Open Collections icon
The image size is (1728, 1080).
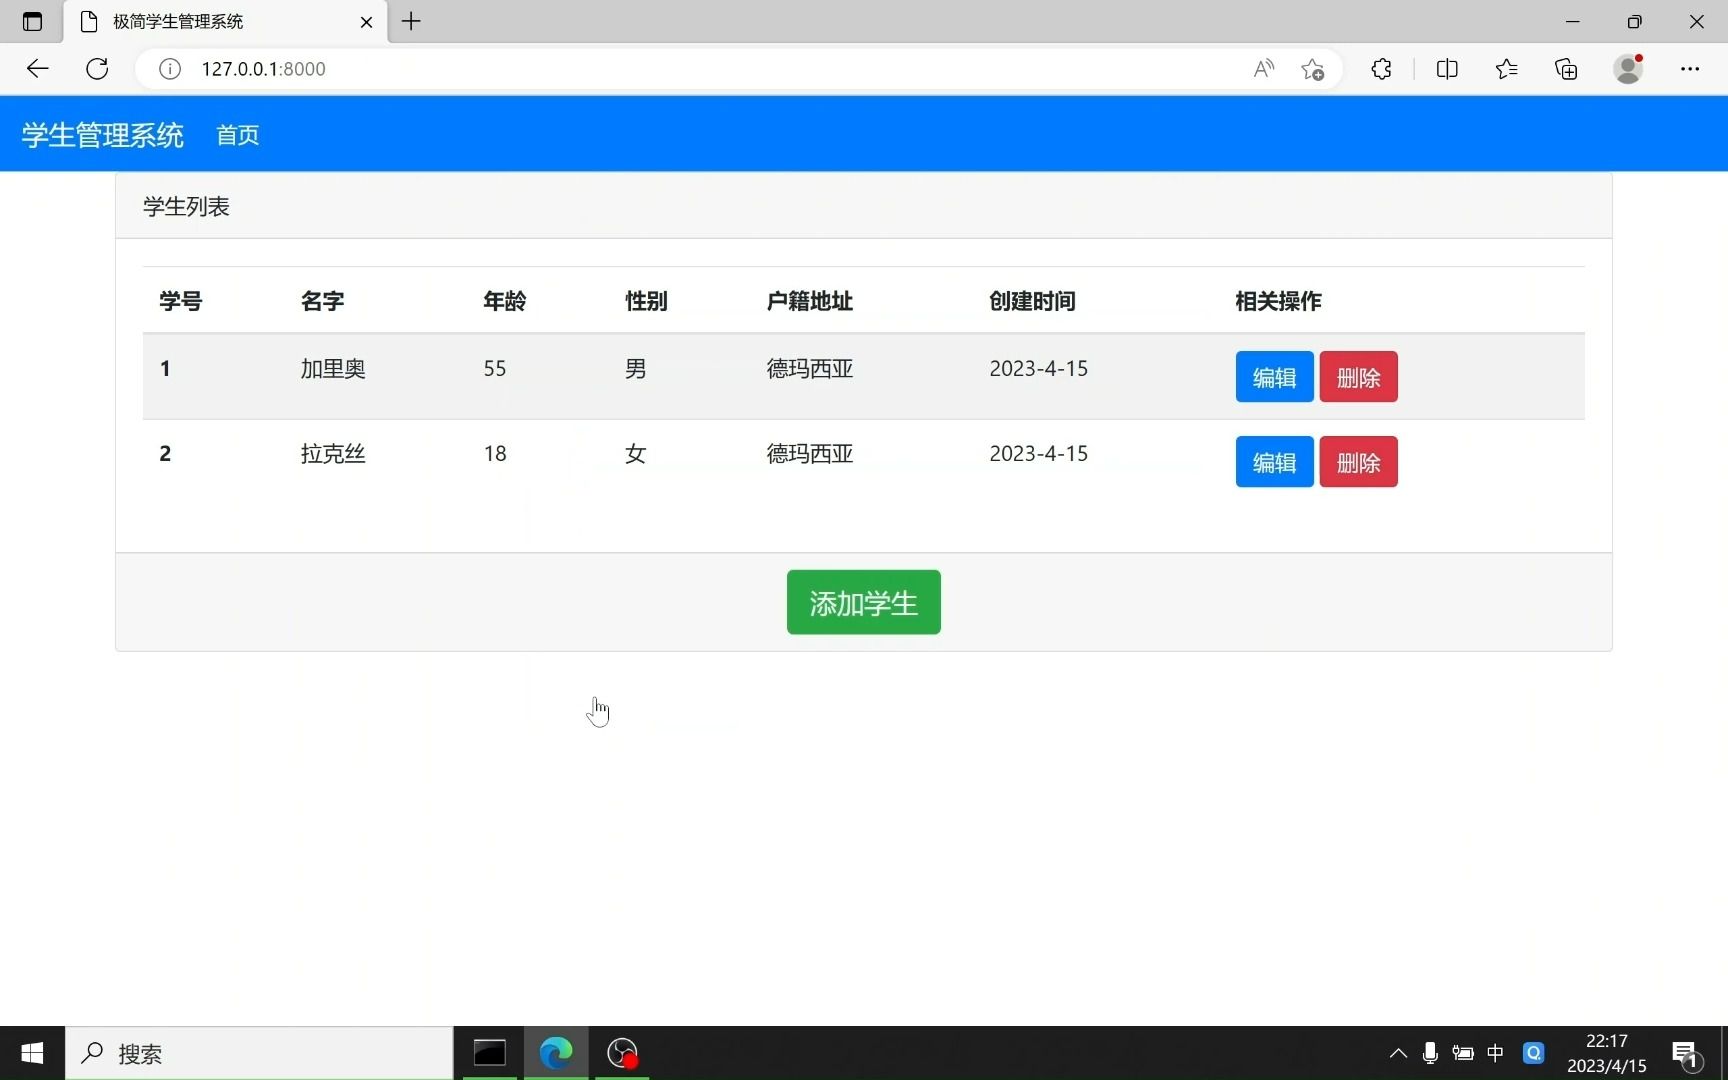[x=1567, y=69]
